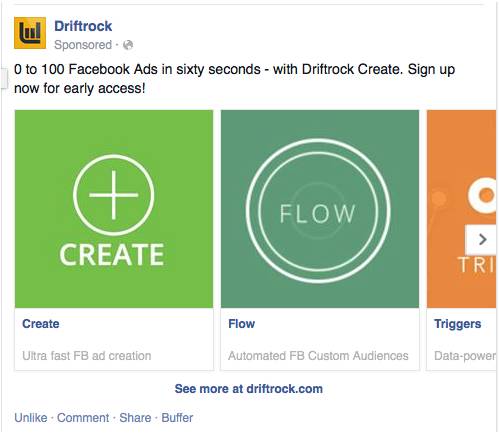Click the orange Triggers target icon
This screenshot has width=499, height=433.
[x=482, y=195]
